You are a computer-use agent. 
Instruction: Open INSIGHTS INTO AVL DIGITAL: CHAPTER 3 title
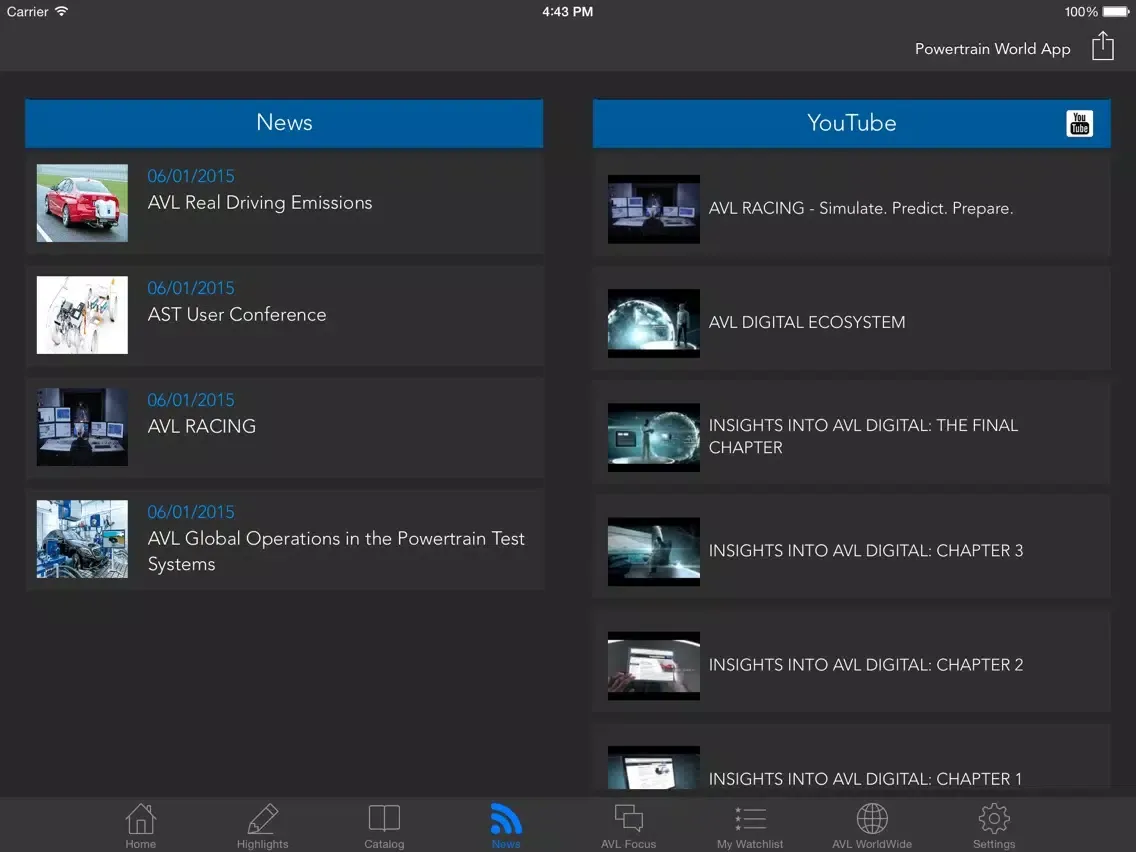pos(866,551)
